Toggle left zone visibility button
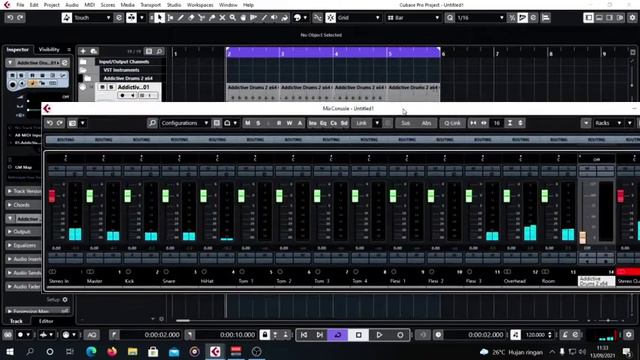This screenshot has height=360, width=640. tap(589, 18)
